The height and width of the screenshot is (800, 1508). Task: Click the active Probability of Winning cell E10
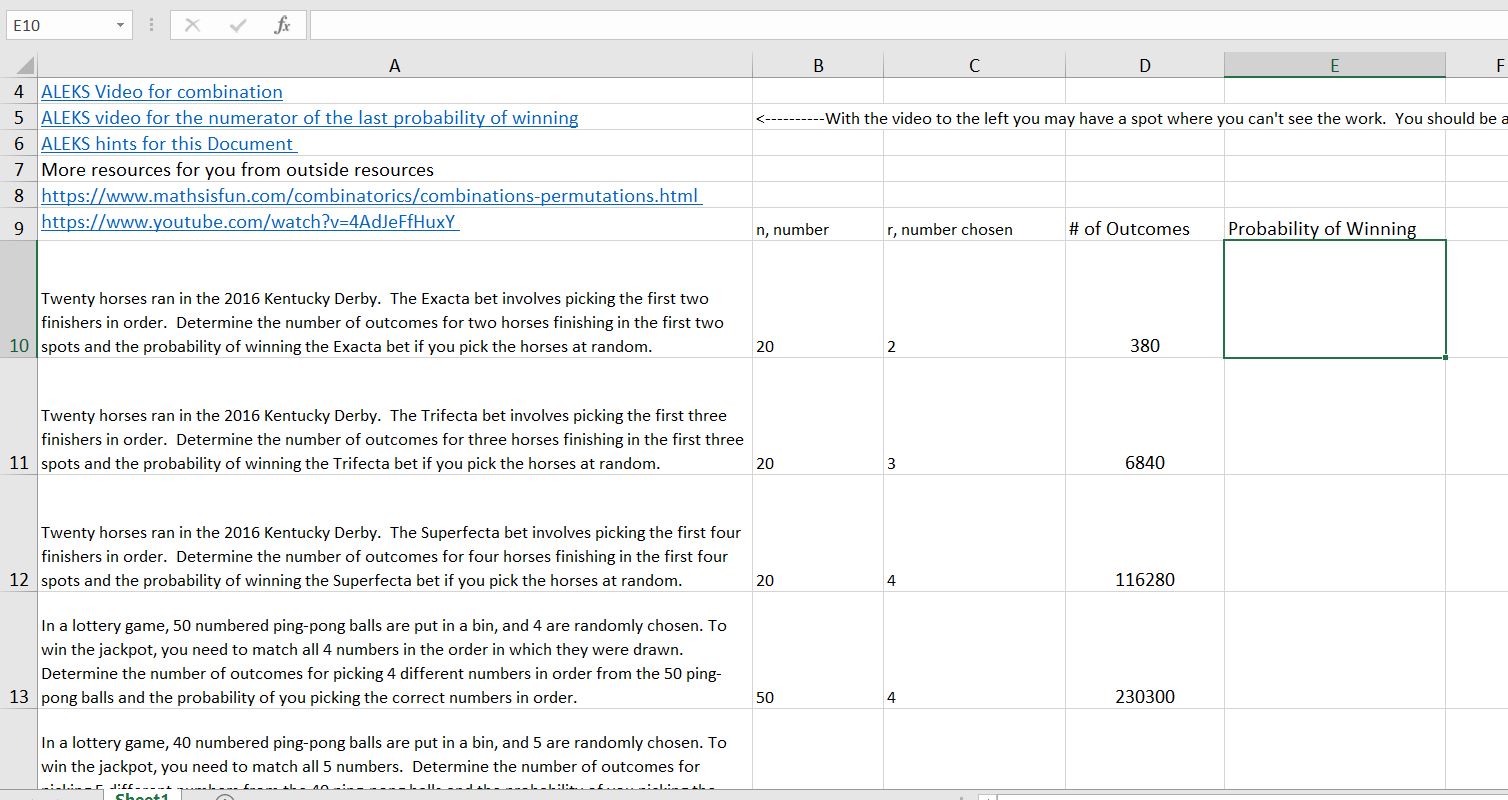click(1334, 299)
